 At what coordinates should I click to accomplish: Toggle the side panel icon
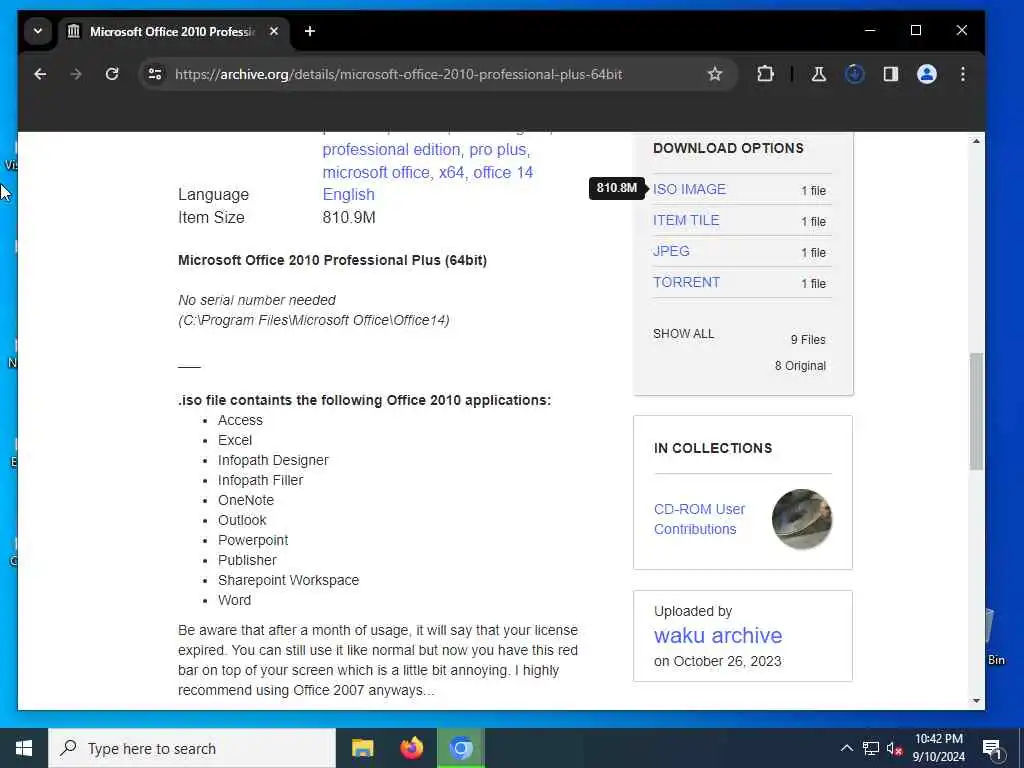(x=891, y=74)
